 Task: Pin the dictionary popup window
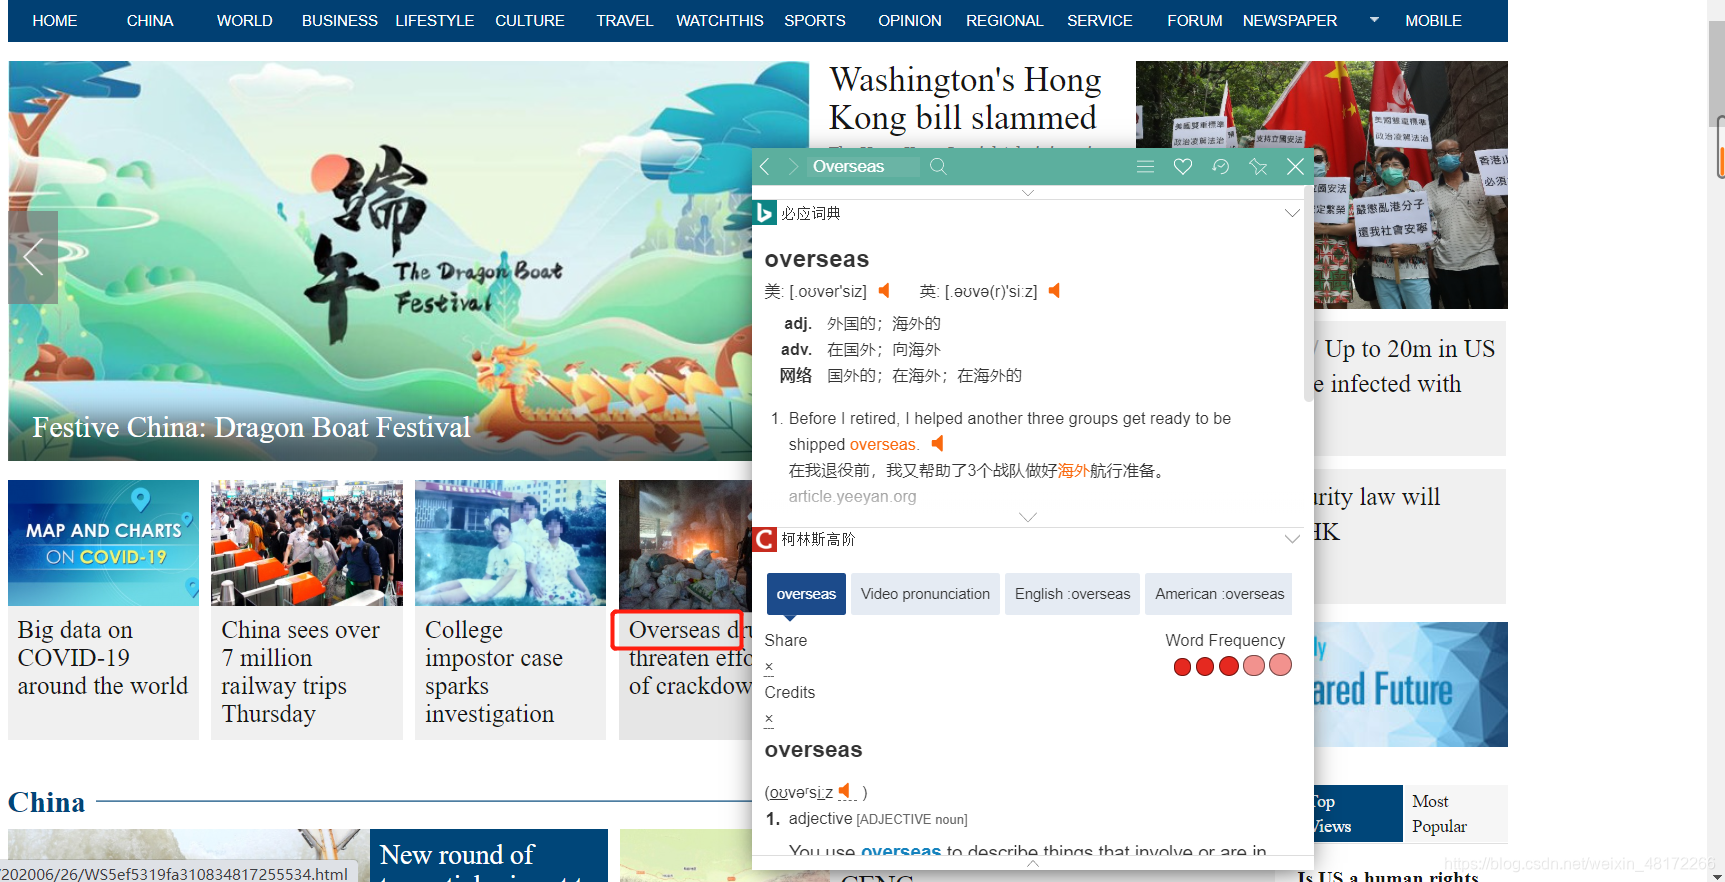coord(1258,166)
